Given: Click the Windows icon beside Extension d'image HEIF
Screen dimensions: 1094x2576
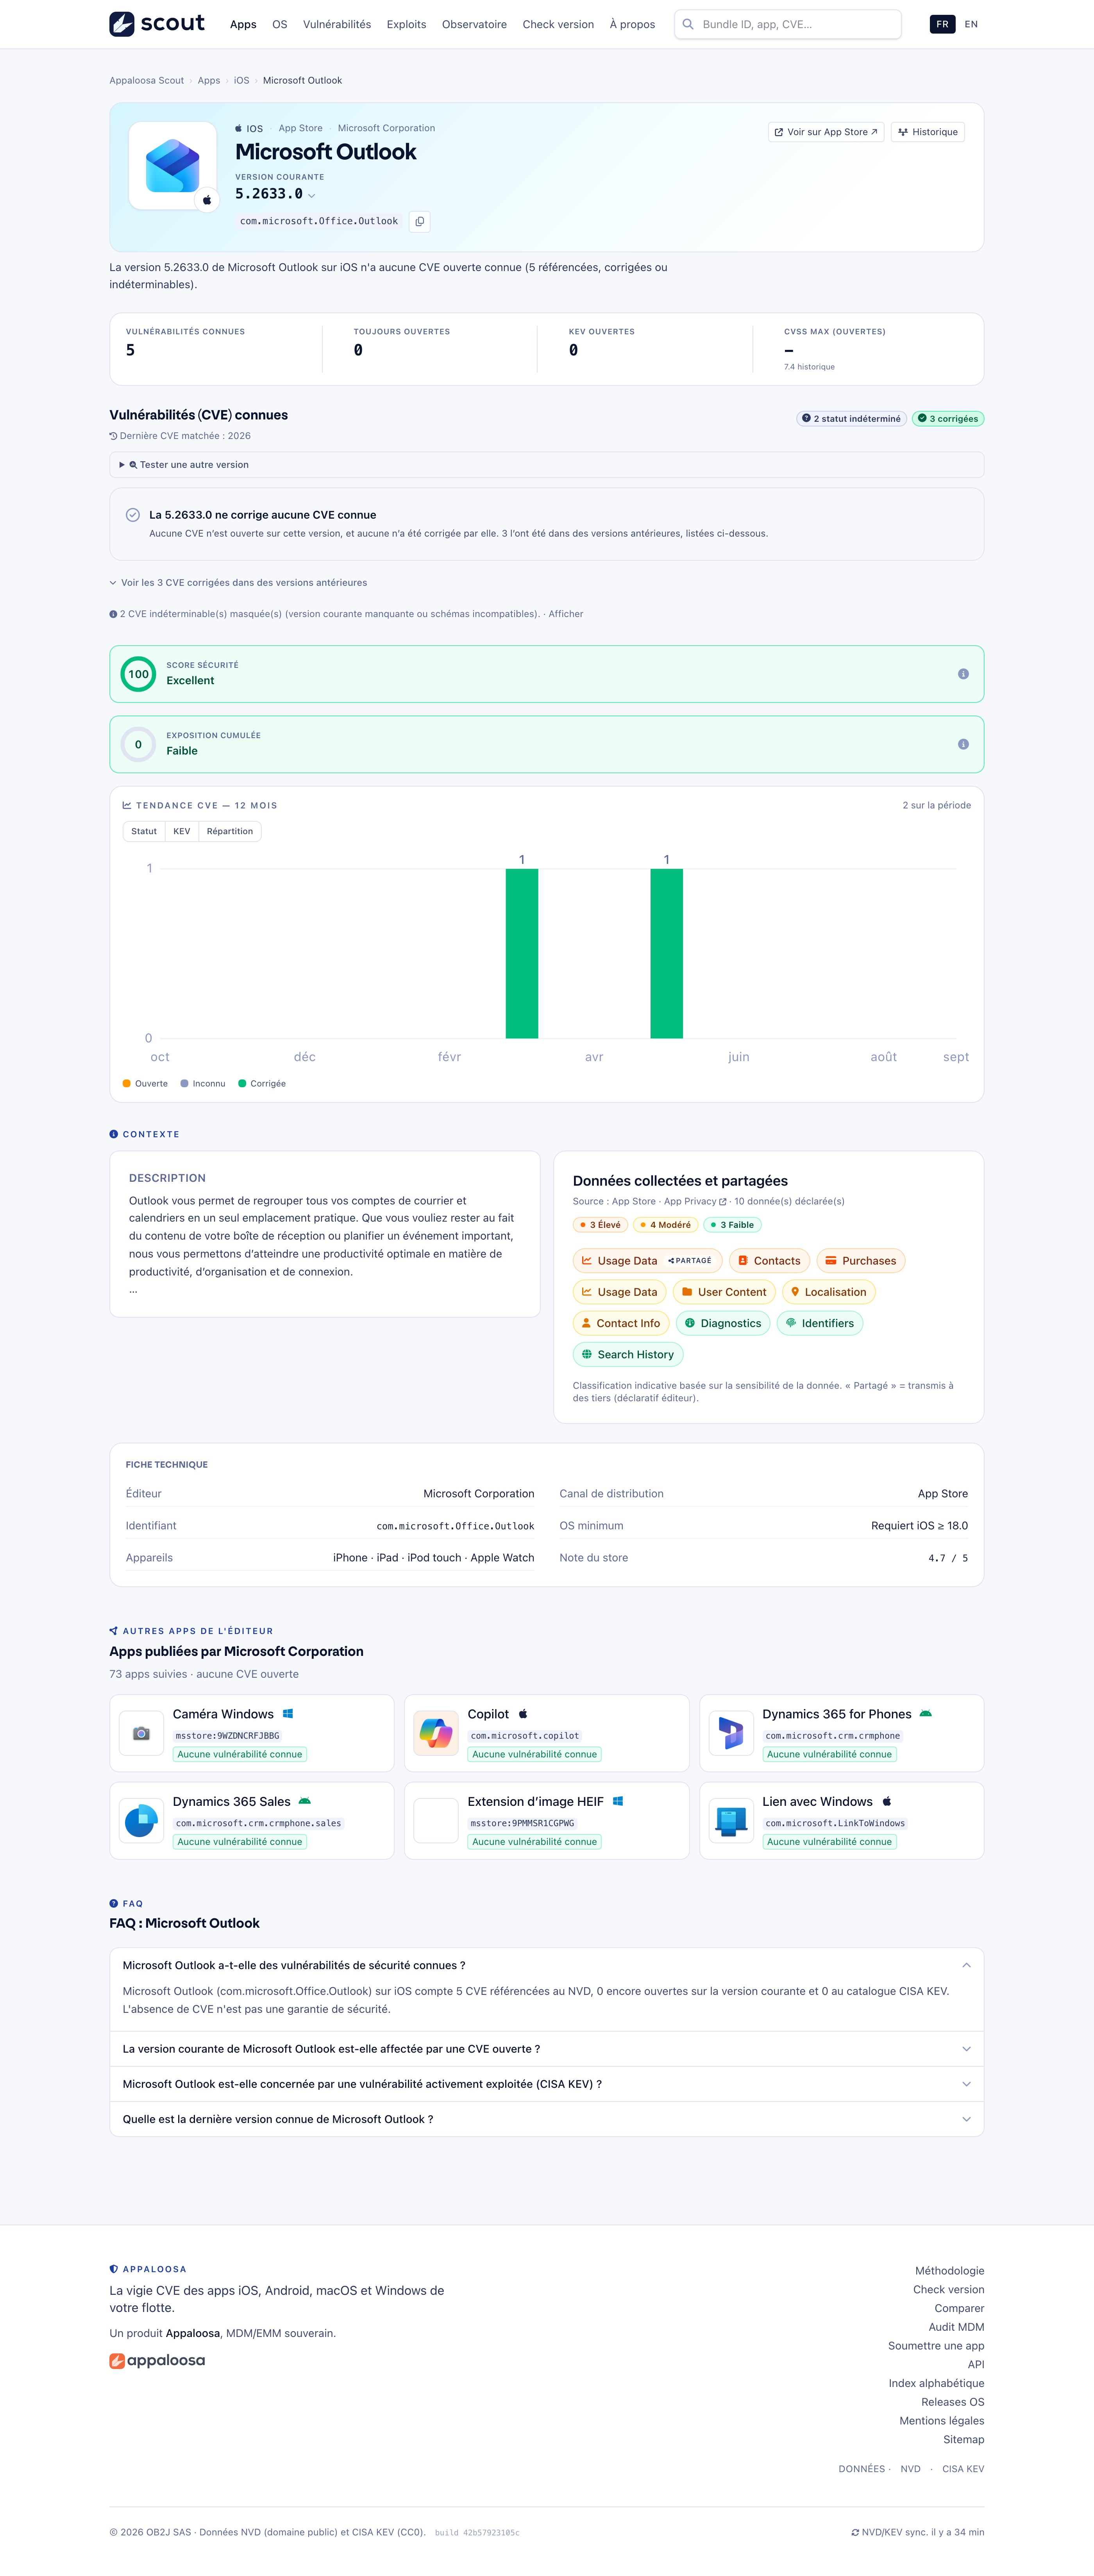Looking at the screenshot, I should 618,1801.
